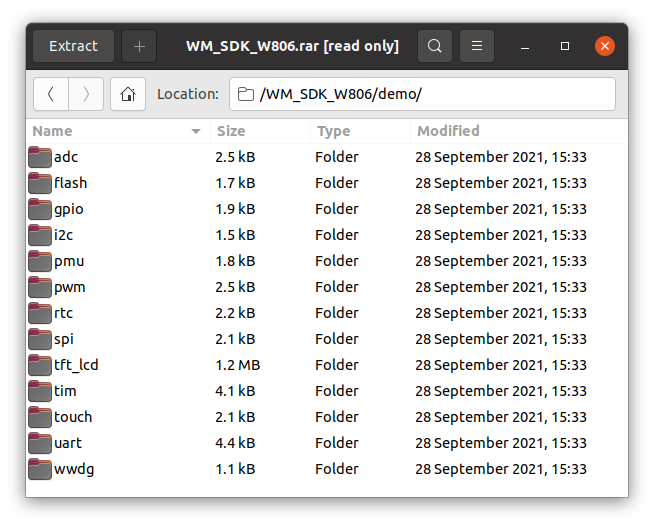Screen dimensions: 654x526
Task: Click the folder name 'pwm'
Action: (70, 288)
